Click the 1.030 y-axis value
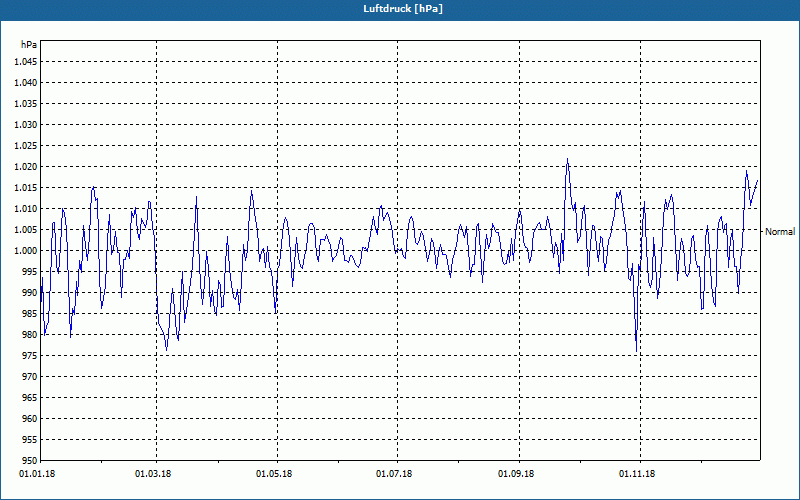Image resolution: width=800 pixels, height=500 pixels. pos(26,124)
